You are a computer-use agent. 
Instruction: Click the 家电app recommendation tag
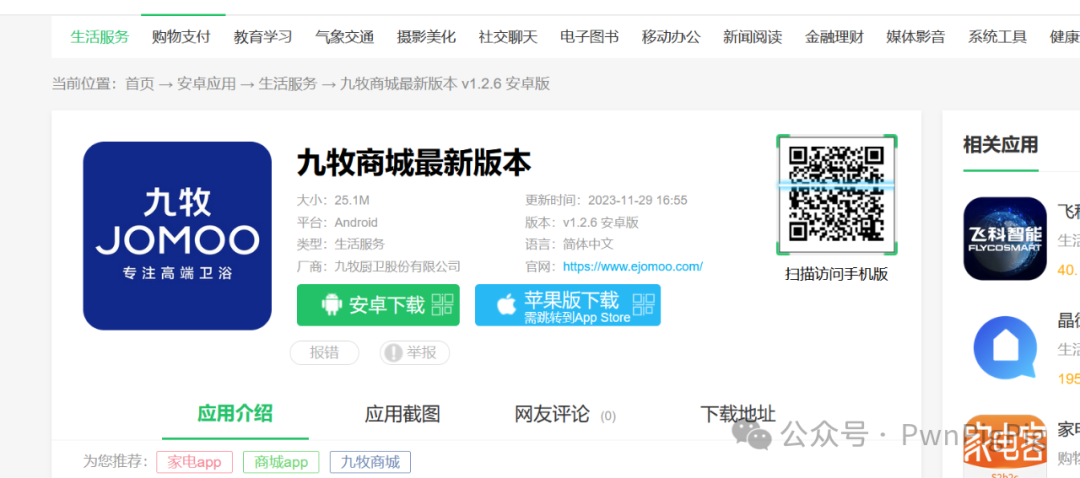pos(195,461)
